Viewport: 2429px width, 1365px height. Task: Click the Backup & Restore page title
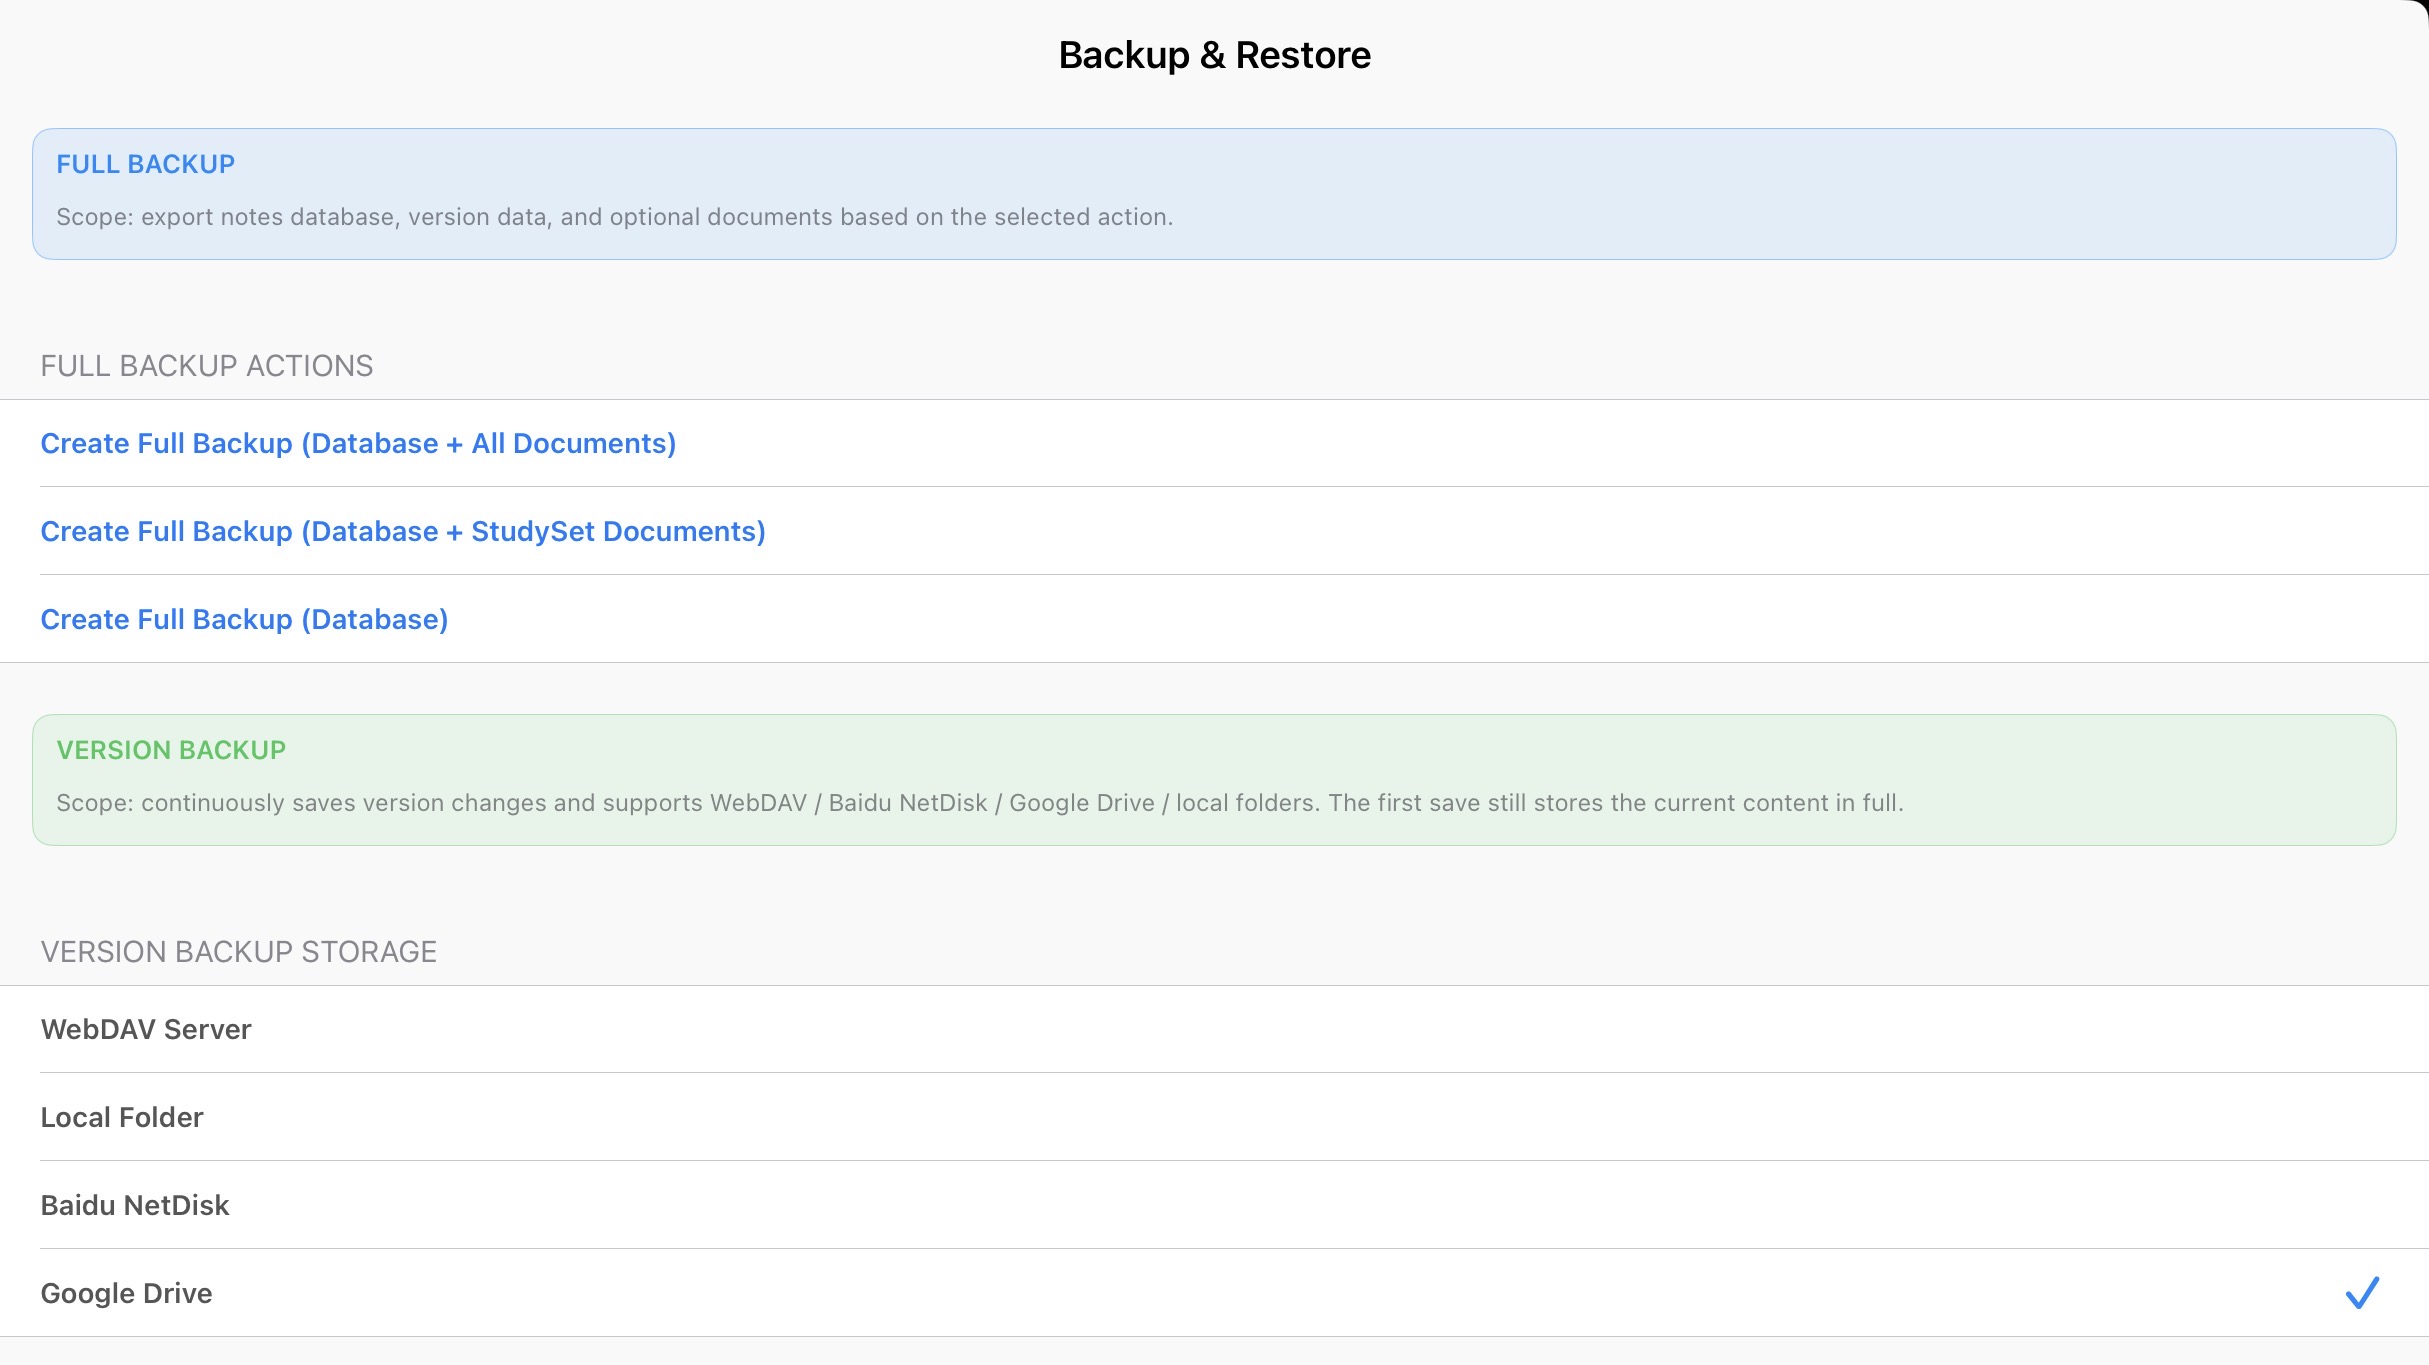1214,55
